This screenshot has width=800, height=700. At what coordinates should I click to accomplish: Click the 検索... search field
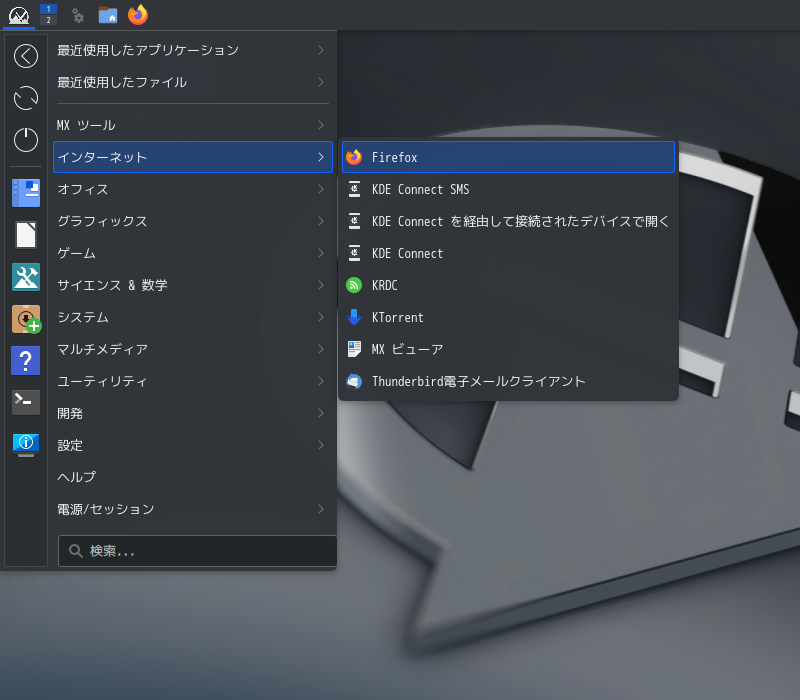(x=197, y=551)
